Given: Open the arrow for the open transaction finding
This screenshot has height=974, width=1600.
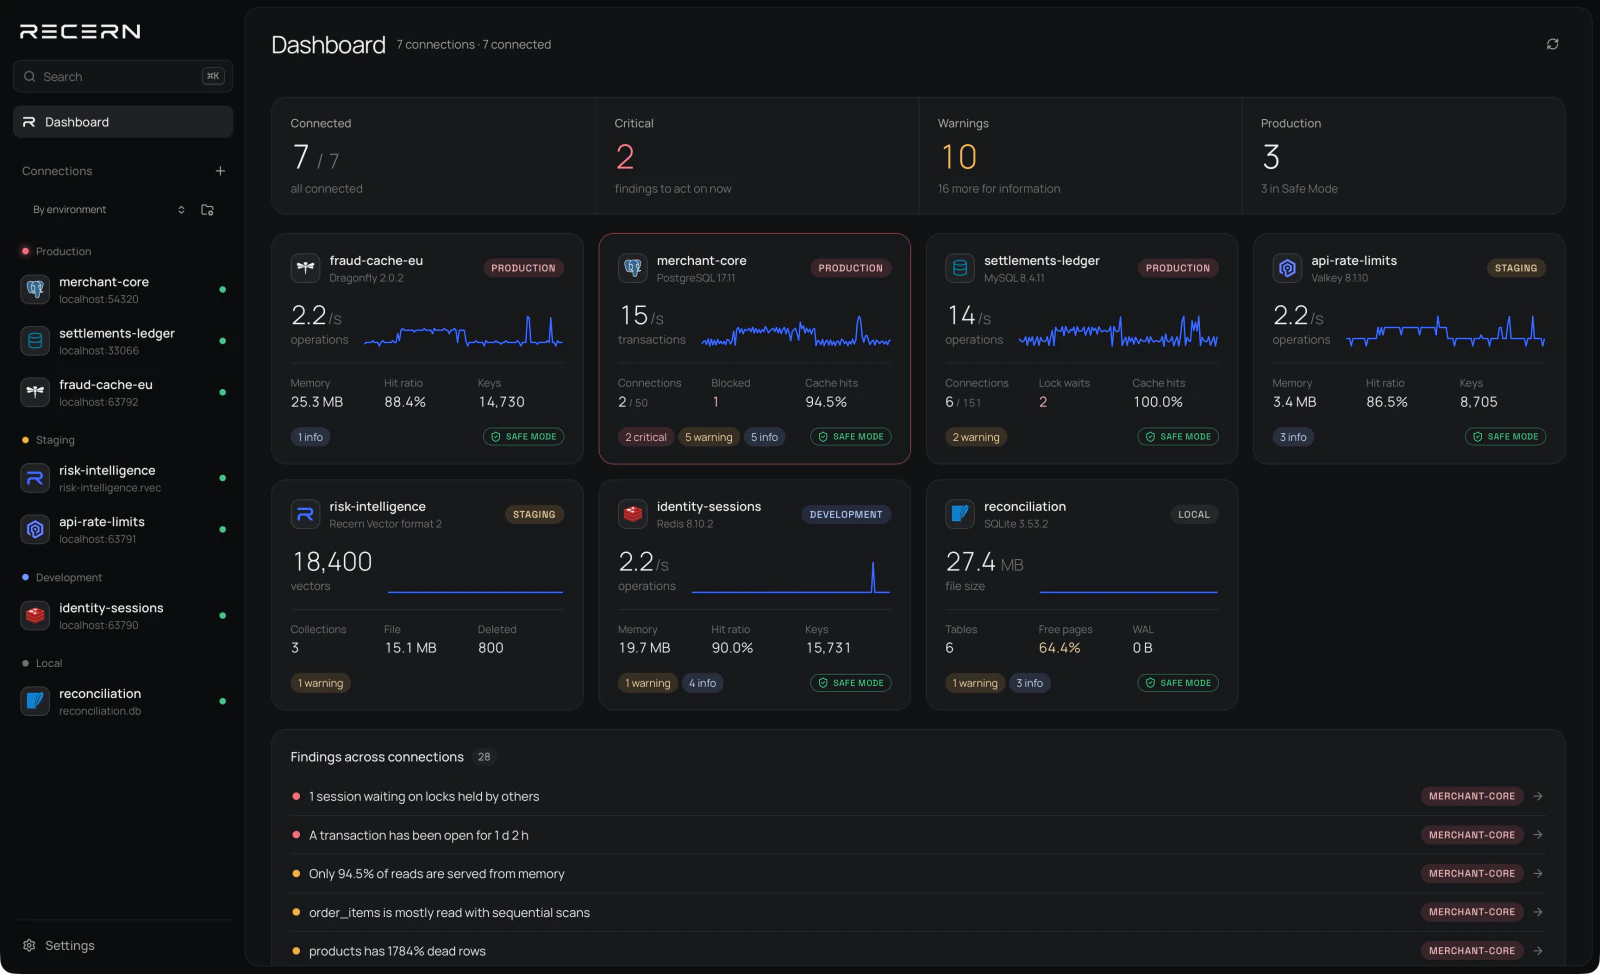Looking at the screenshot, I should click(1538, 835).
